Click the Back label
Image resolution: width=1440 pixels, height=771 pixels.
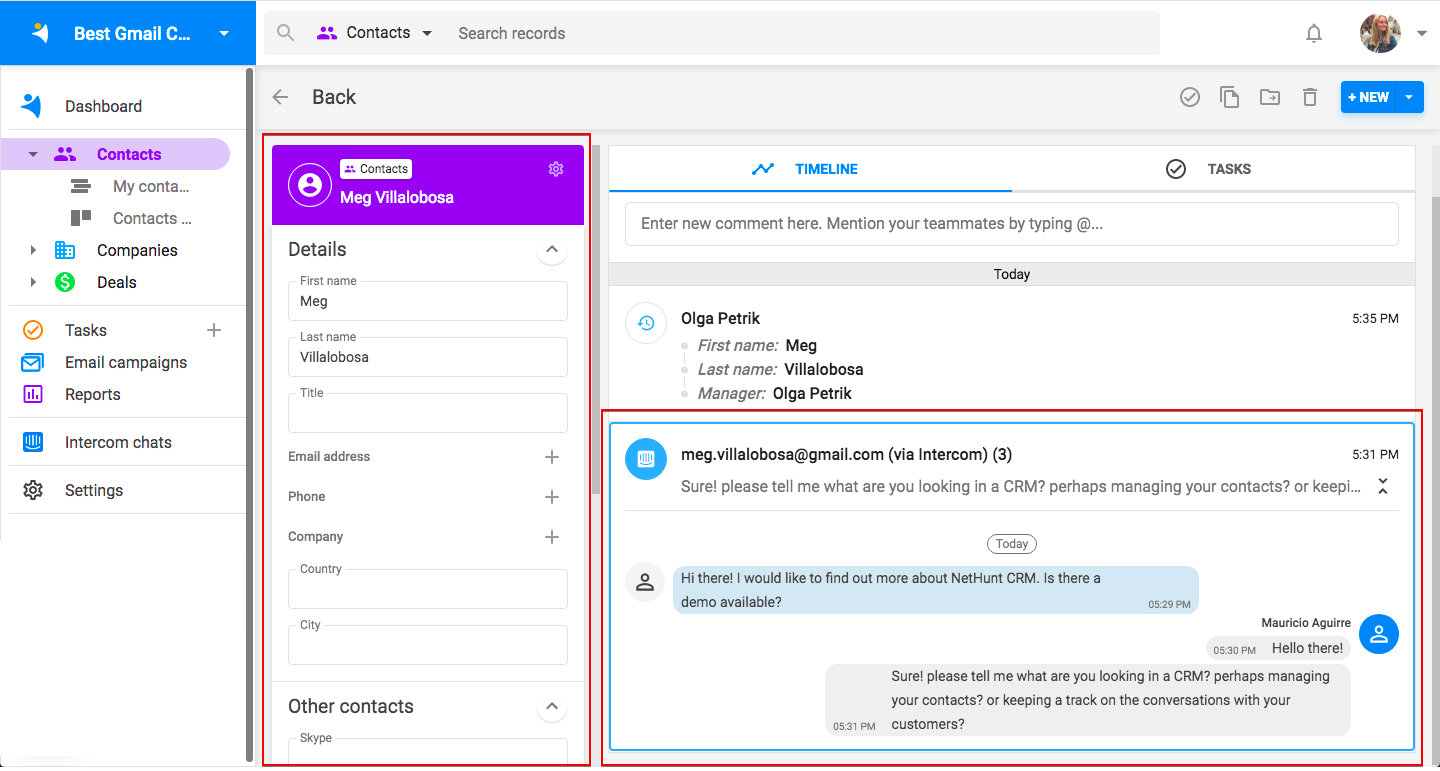pos(334,97)
